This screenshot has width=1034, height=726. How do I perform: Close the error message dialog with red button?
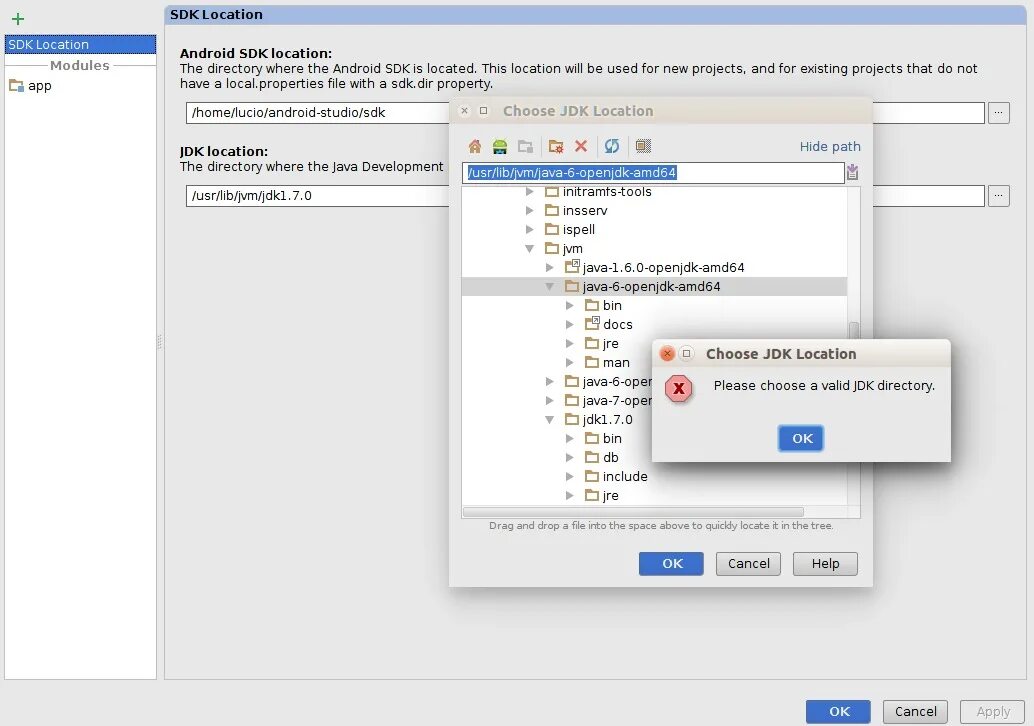tap(667, 353)
